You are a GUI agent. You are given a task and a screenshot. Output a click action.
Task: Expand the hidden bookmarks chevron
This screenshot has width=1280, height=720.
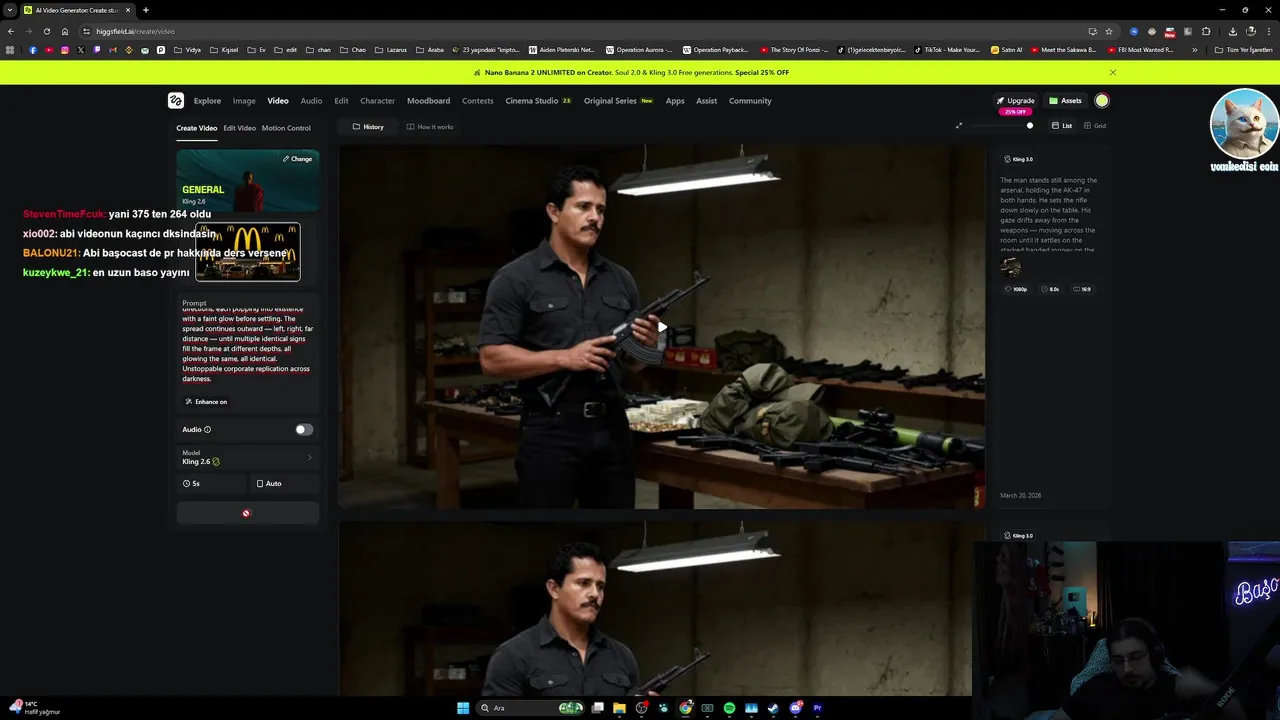point(1194,50)
